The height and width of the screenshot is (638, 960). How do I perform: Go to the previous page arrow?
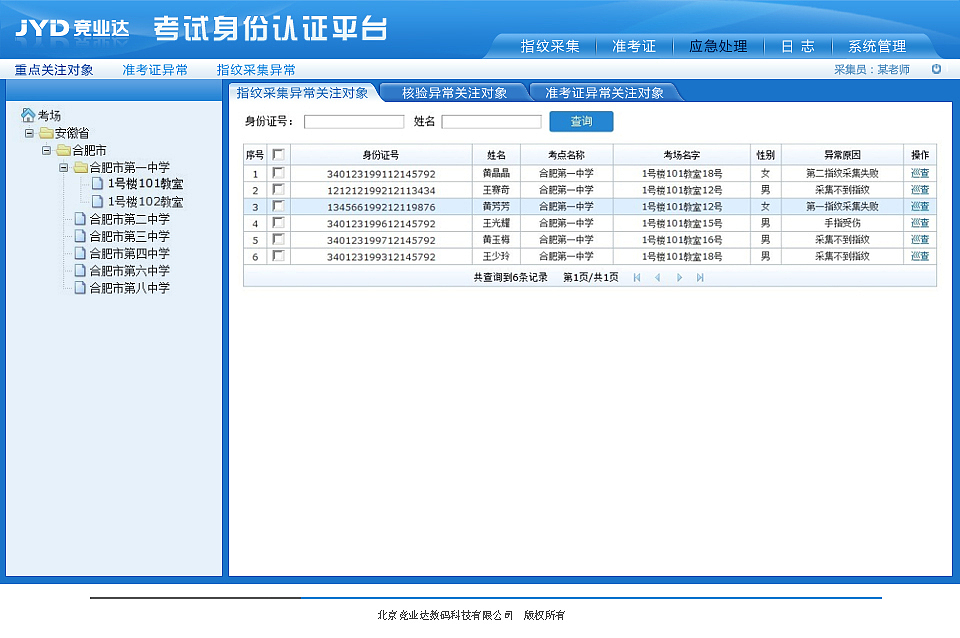[658, 277]
